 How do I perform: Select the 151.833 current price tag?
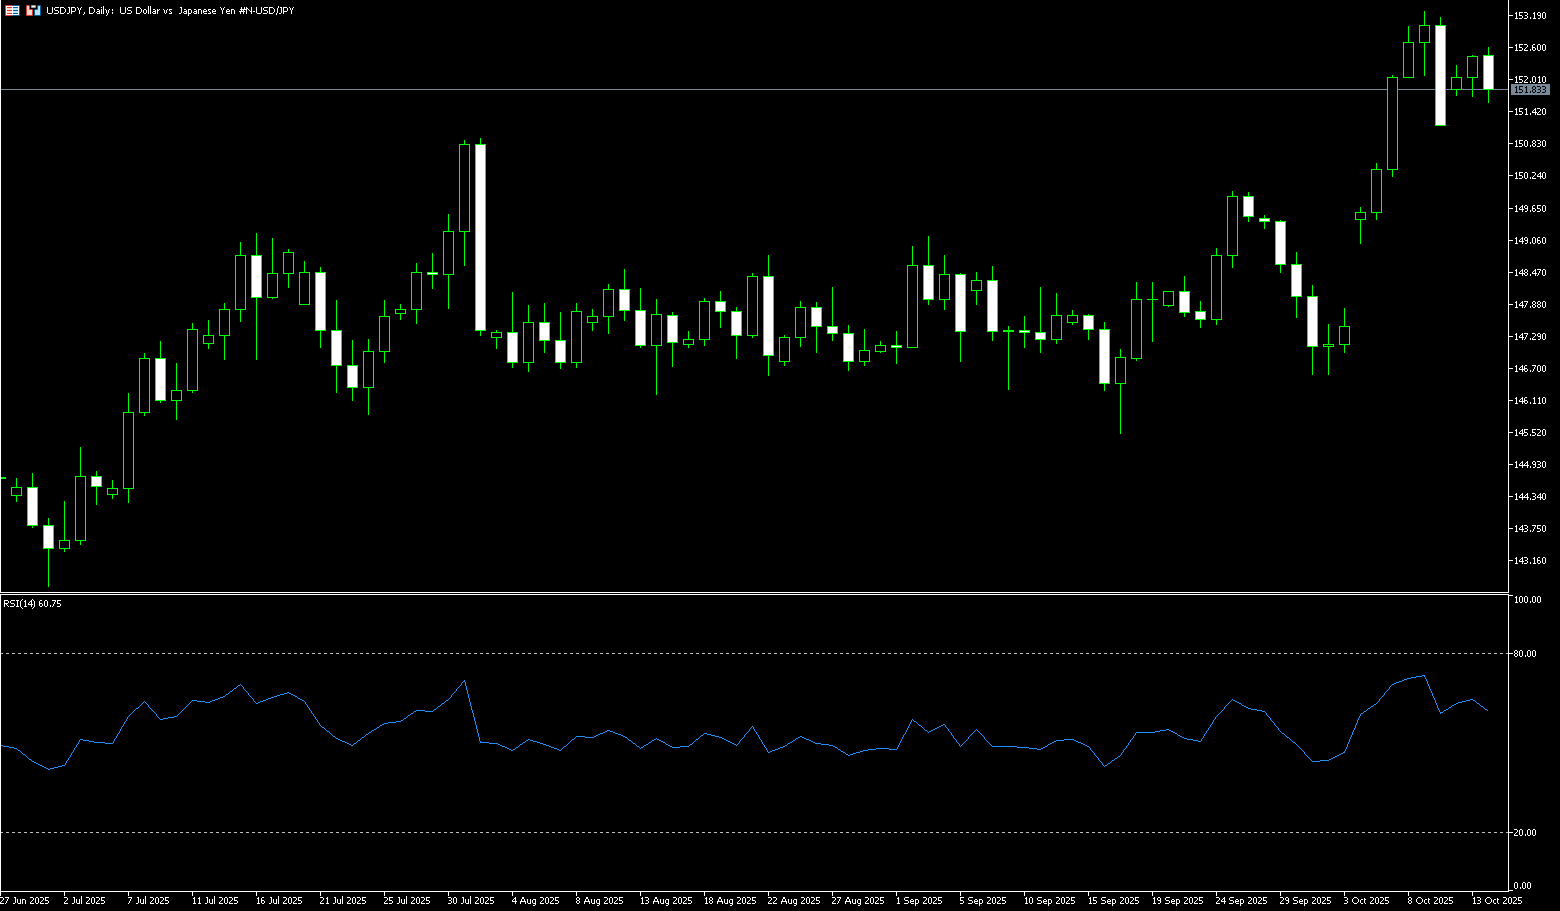click(1530, 90)
